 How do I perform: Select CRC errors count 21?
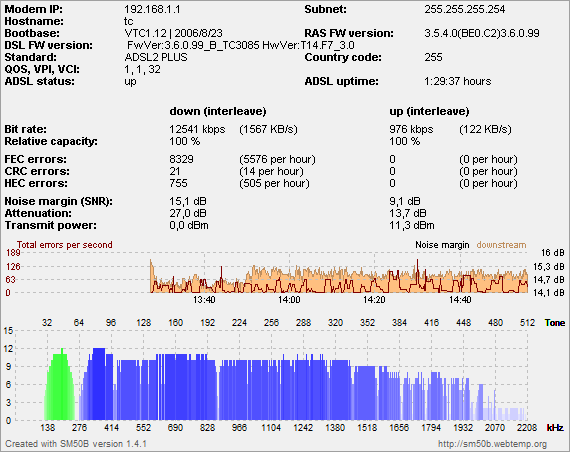[x=175, y=171]
